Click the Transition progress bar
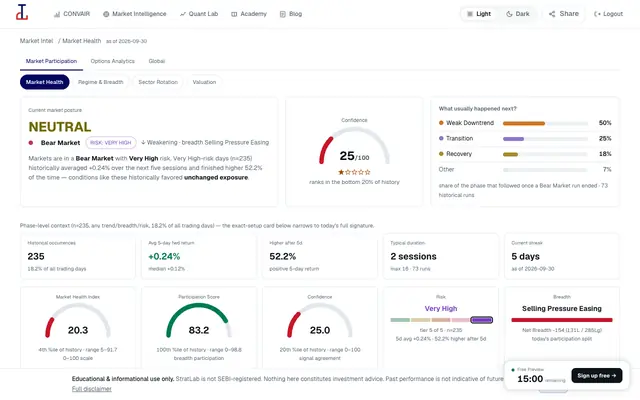 pos(545,139)
